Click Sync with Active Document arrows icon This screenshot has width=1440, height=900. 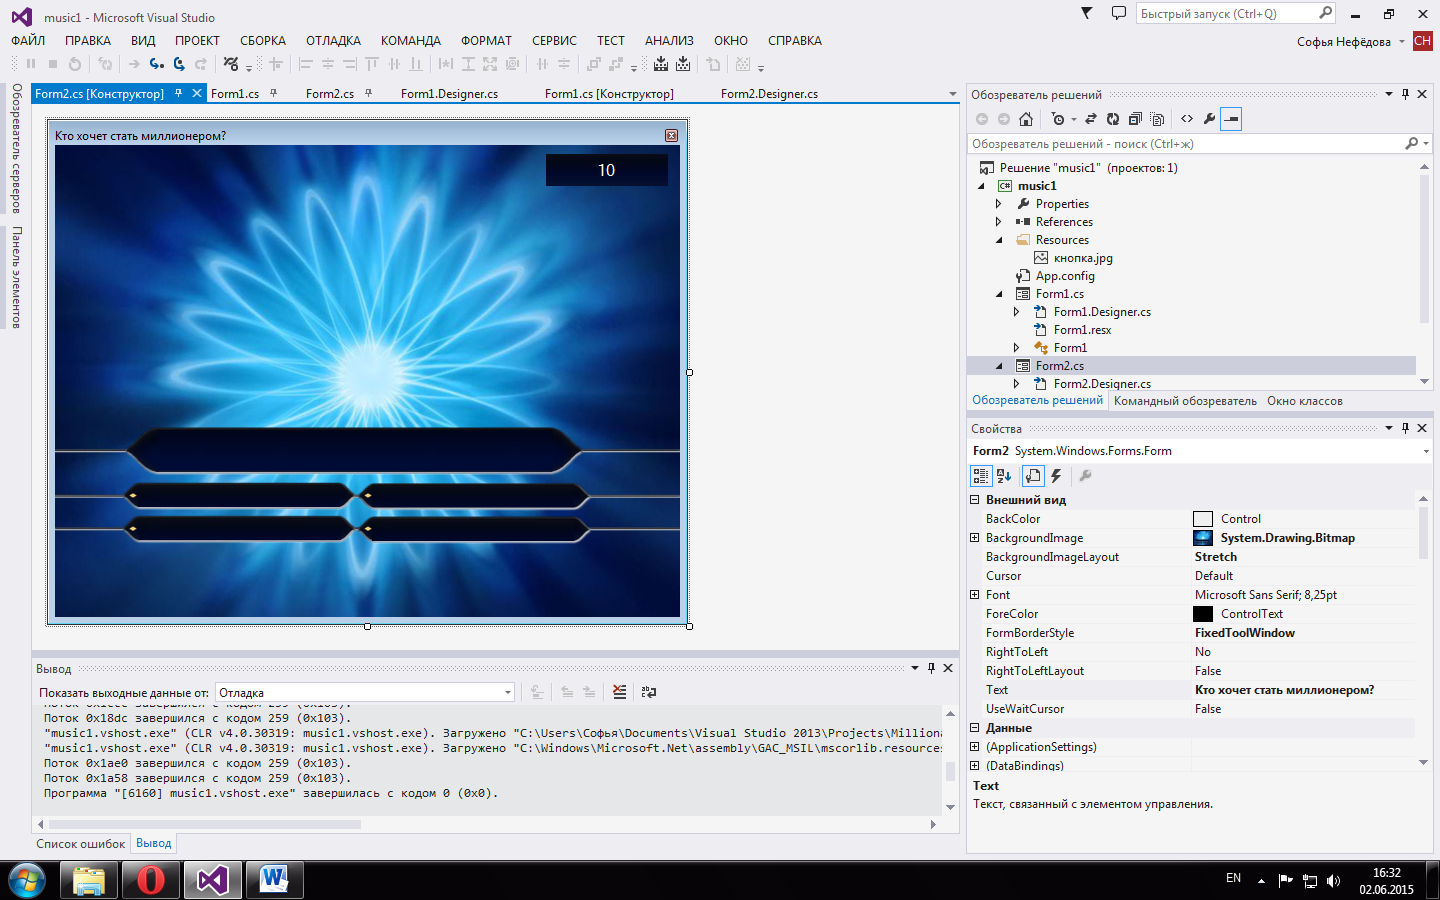pos(1091,119)
